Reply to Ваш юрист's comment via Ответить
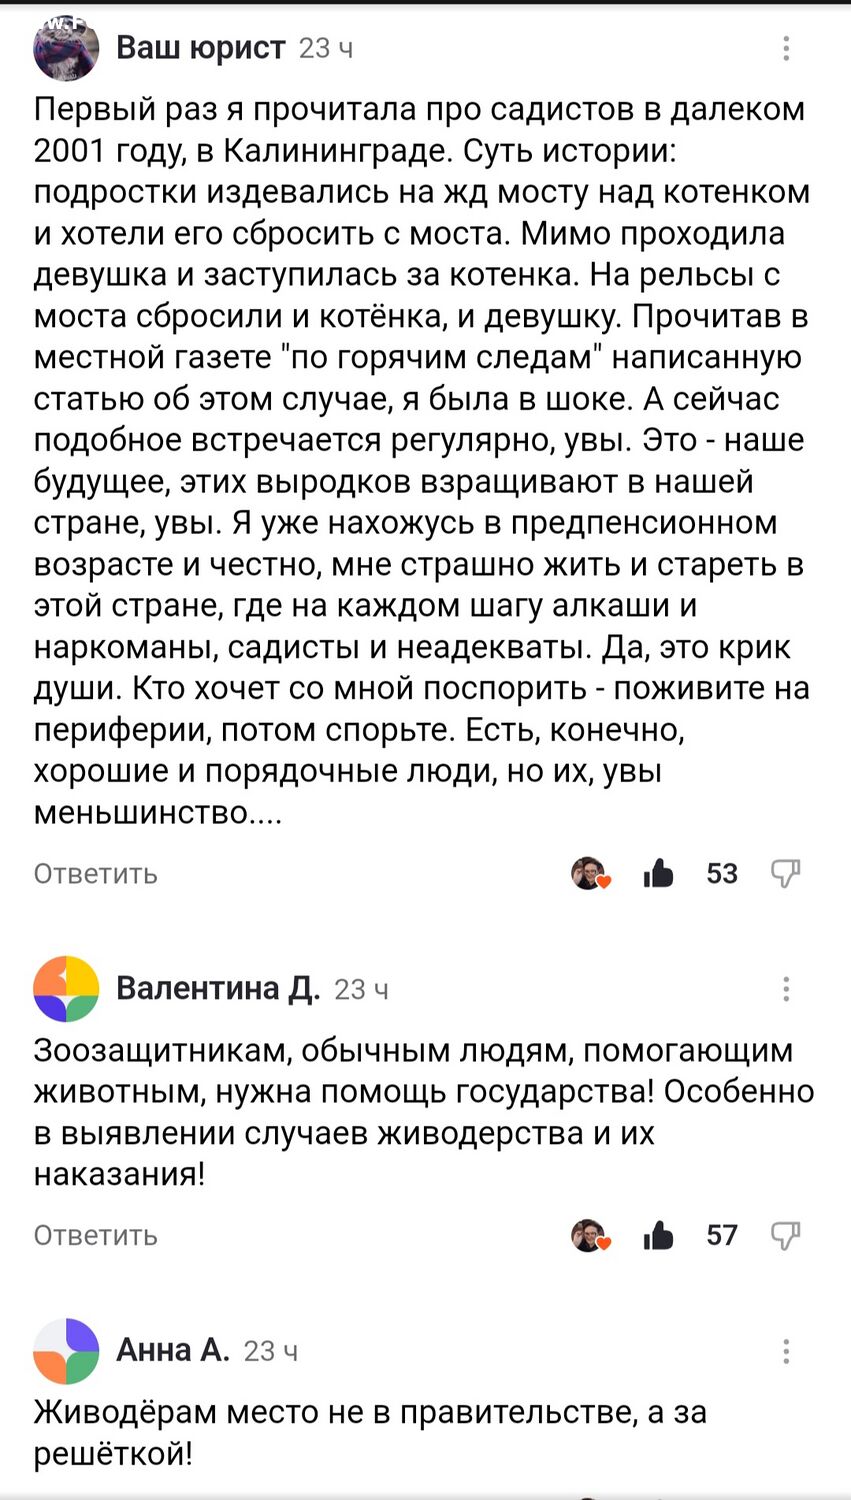Image resolution: width=851 pixels, height=1500 pixels. [96, 874]
